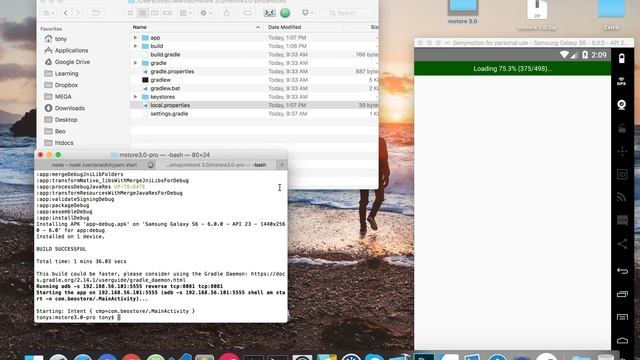This screenshot has height=360, width=640.
Task: Open Genymotion battery widget
Action: point(622,58)
